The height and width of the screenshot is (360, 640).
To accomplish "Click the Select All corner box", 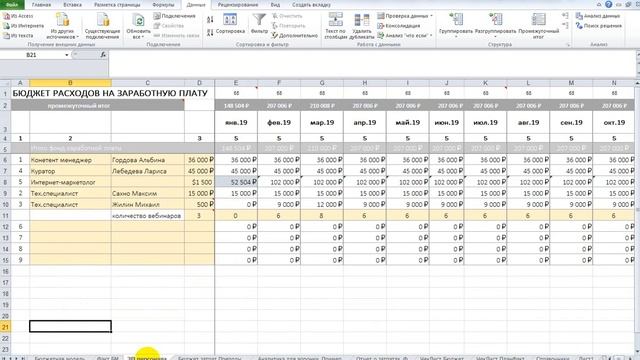I will click(x=5, y=83).
